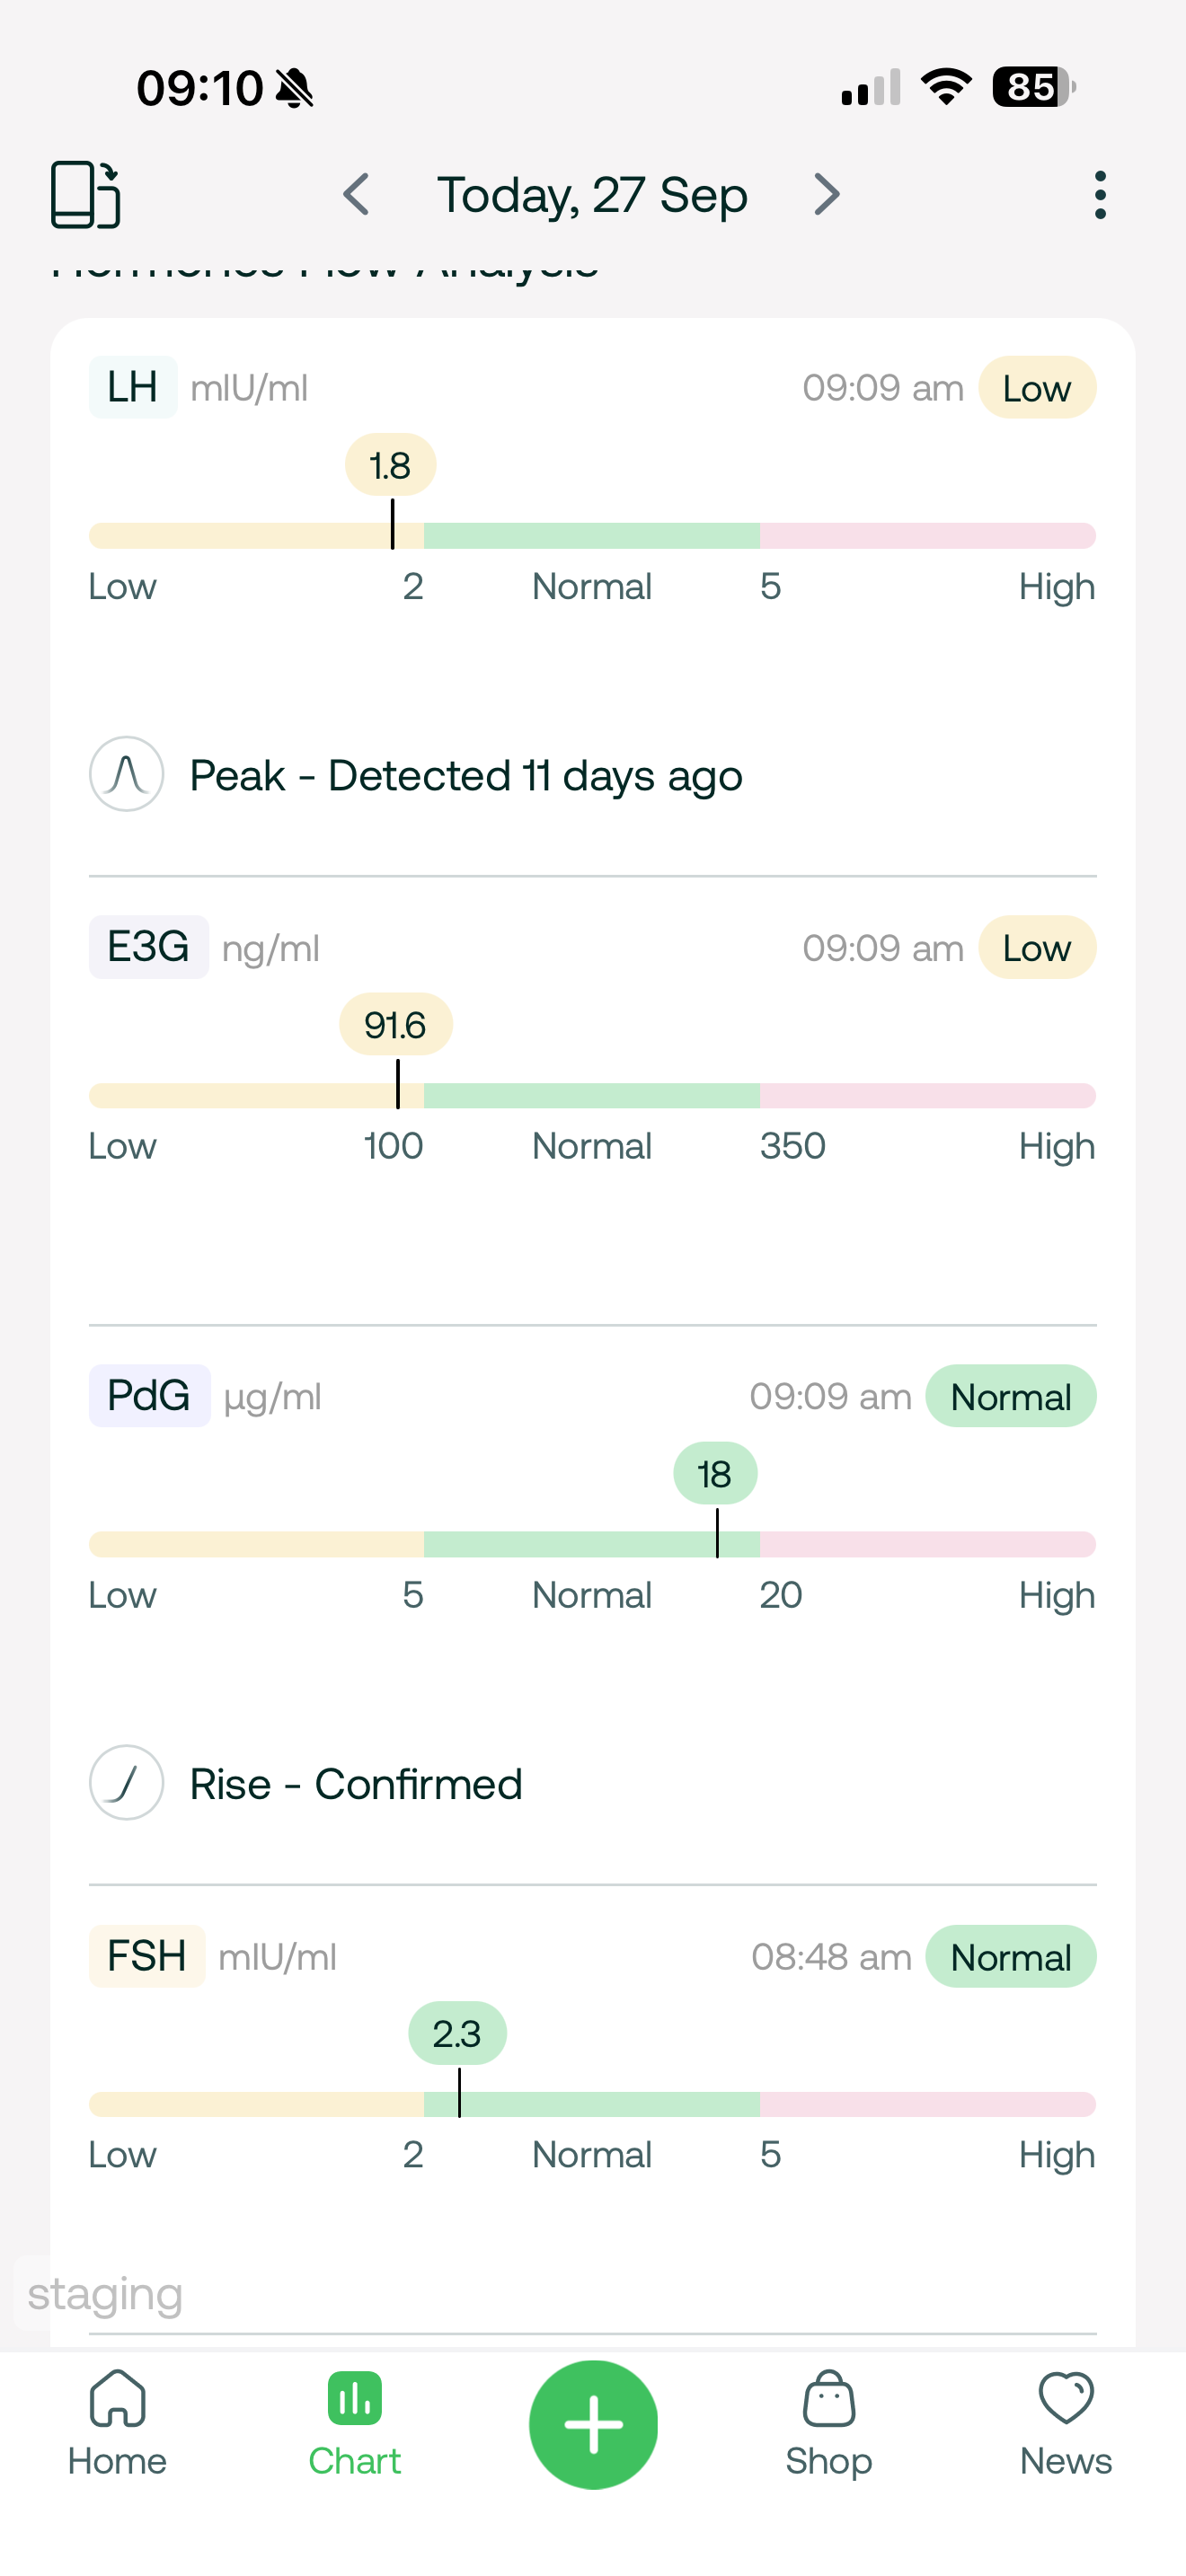Tap the E3G hormone label
1186x2576 pixels.
[x=148, y=947]
